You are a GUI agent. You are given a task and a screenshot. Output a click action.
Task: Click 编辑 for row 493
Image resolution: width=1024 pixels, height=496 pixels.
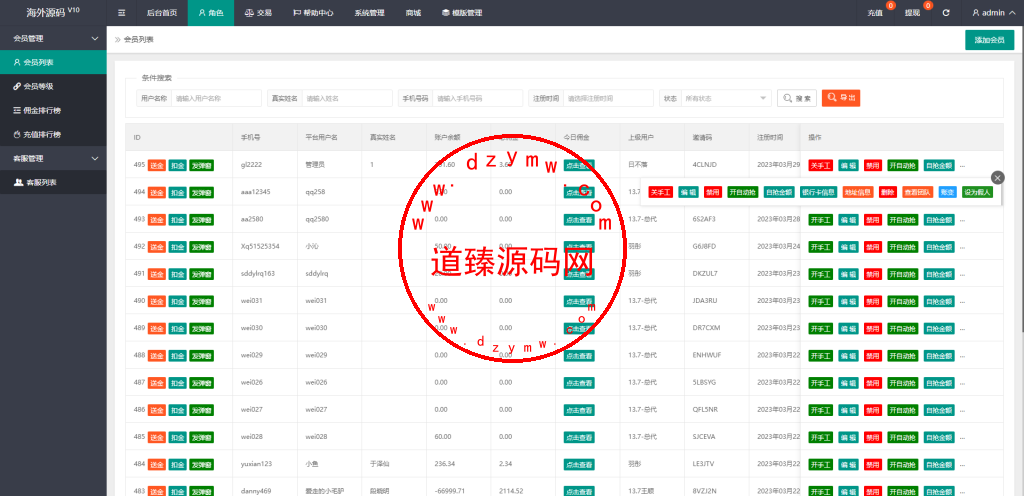[x=848, y=220]
